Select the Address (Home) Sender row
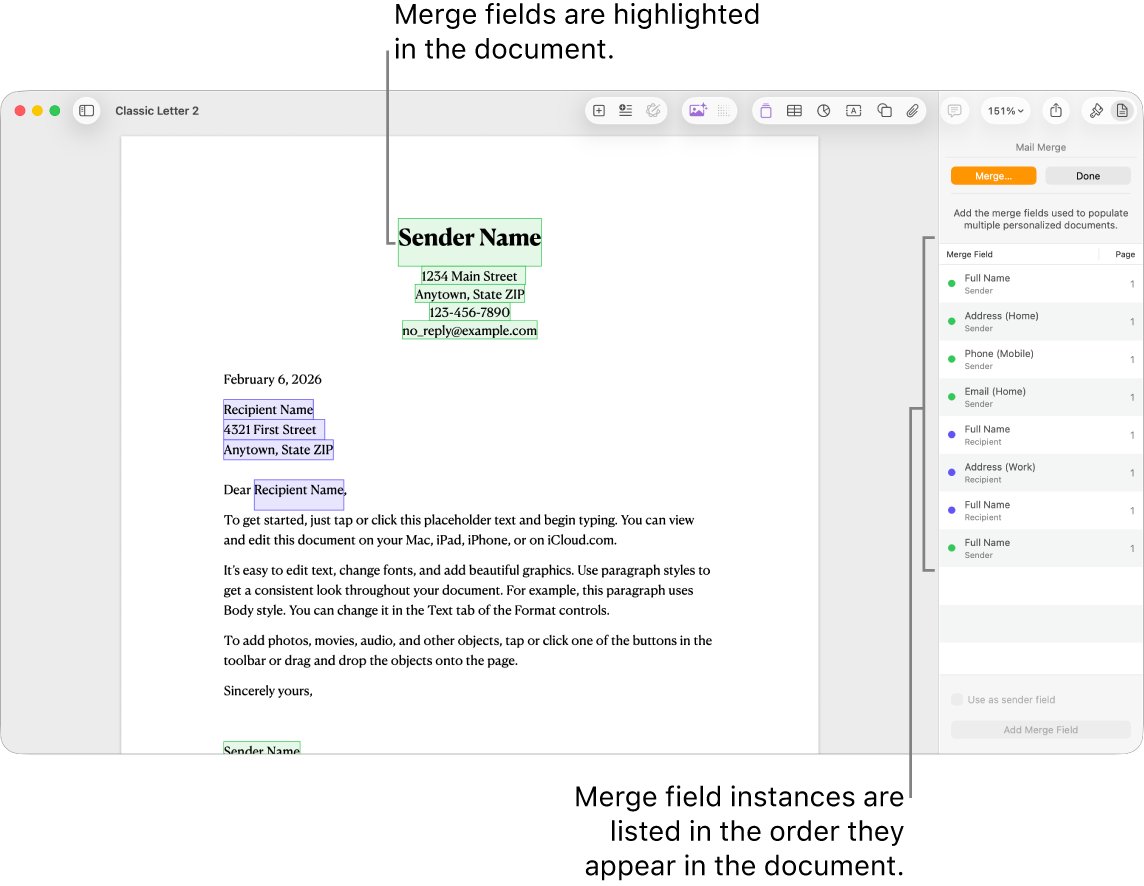 1040,322
